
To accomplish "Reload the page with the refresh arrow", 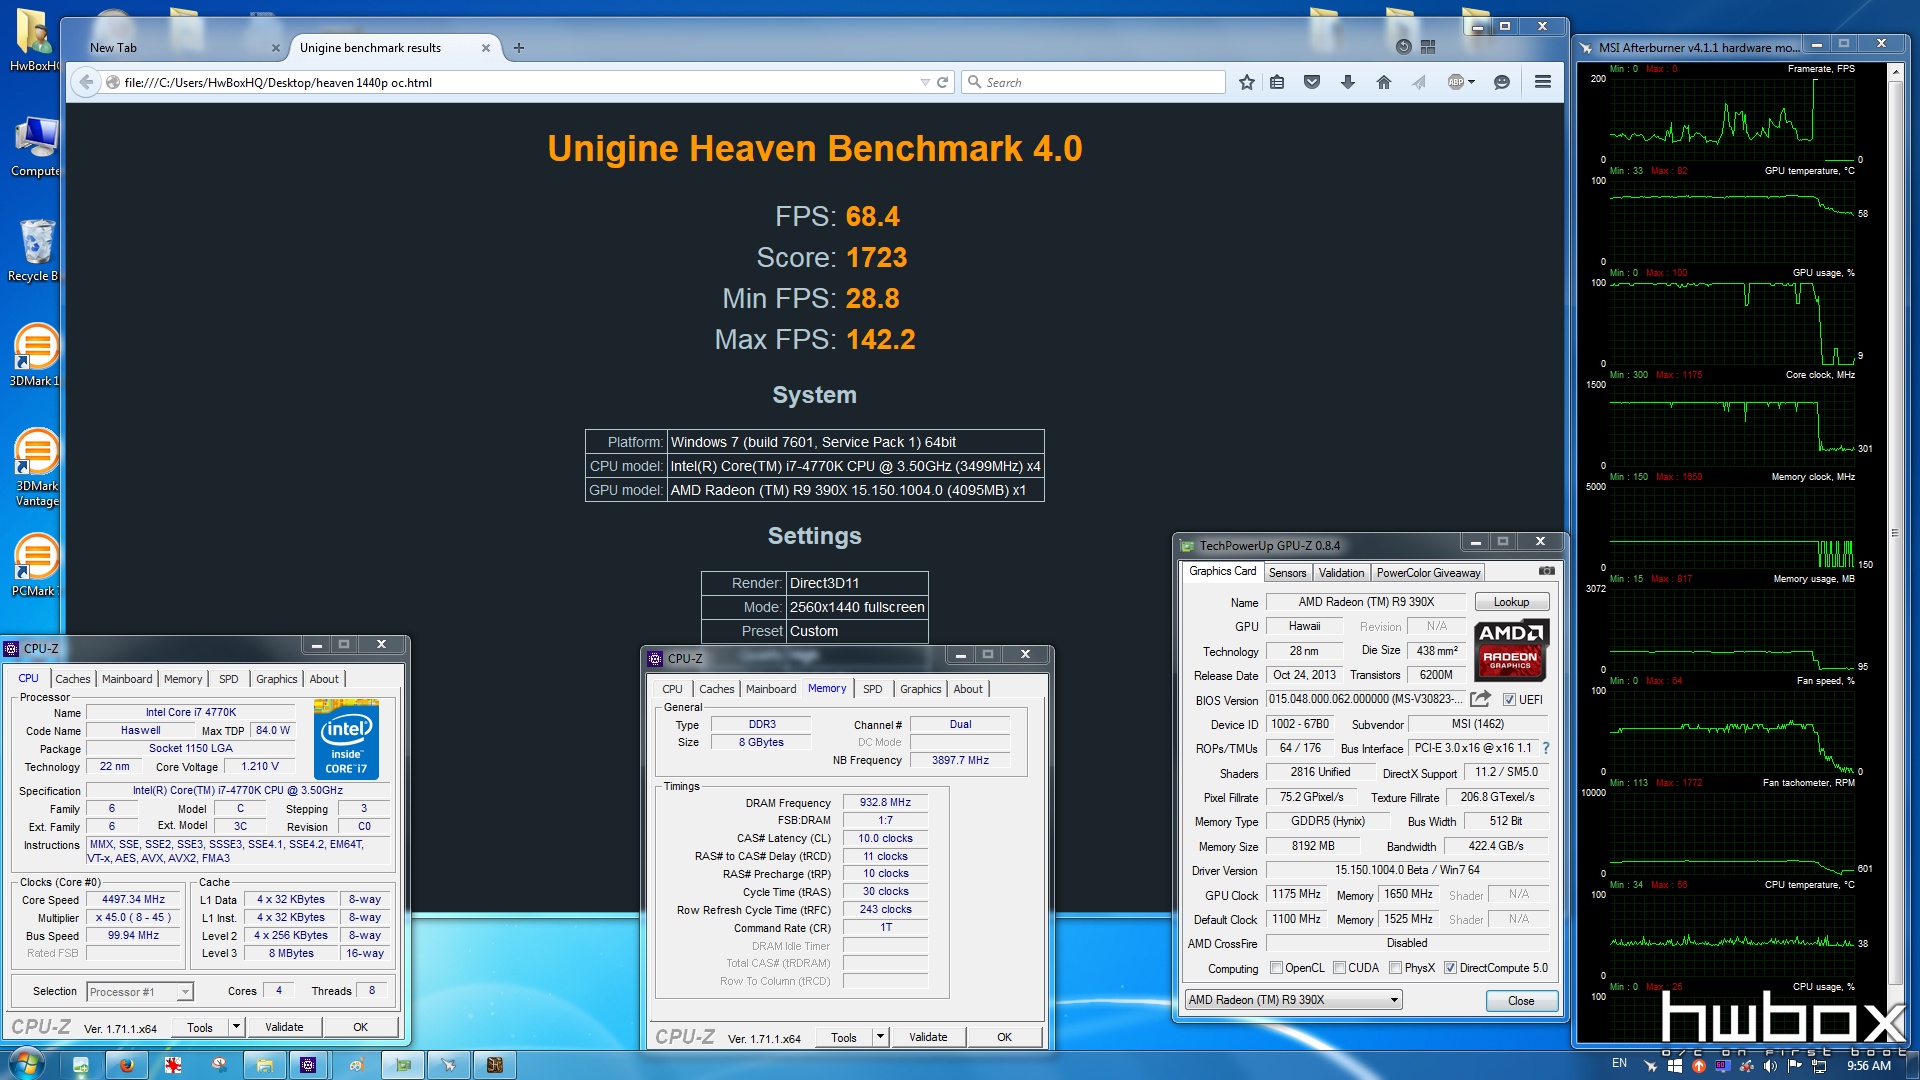I will click(x=942, y=82).
